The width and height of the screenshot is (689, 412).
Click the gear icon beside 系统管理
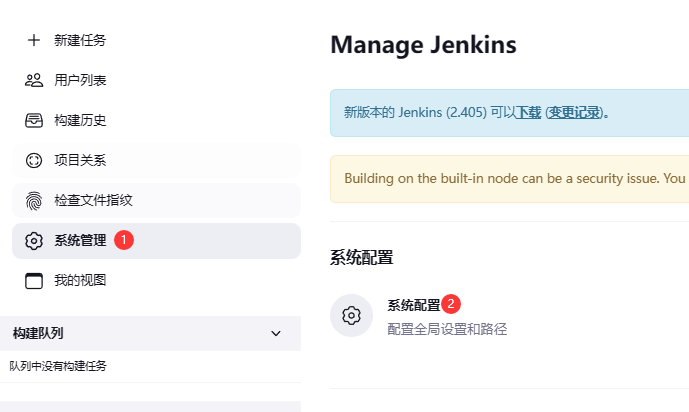coord(34,241)
